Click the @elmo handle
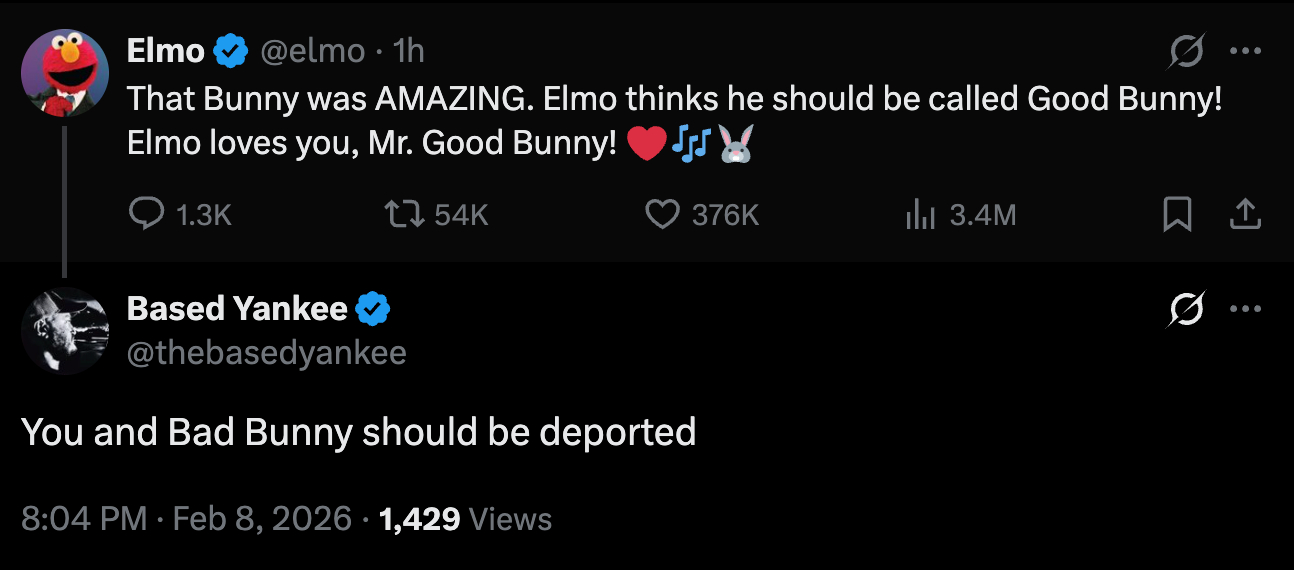Image resolution: width=1294 pixels, height=570 pixels. coord(313,51)
